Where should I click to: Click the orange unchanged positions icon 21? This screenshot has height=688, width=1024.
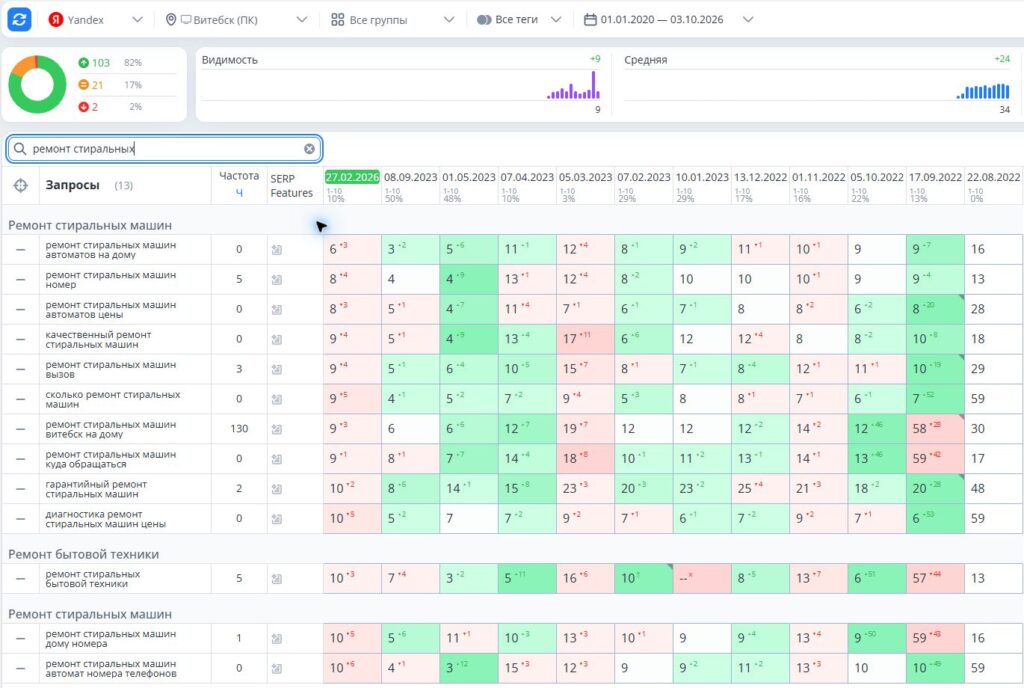click(84, 85)
